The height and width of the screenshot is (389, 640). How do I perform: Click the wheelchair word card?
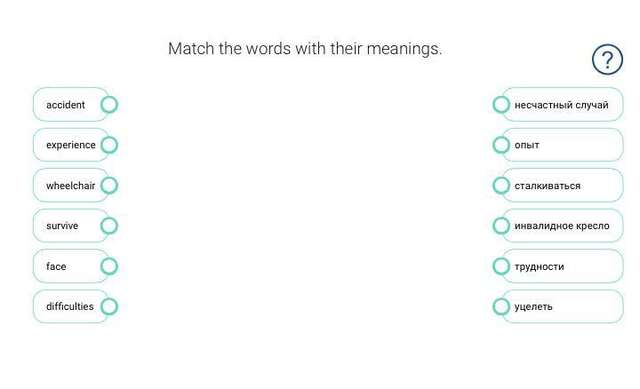click(x=70, y=185)
